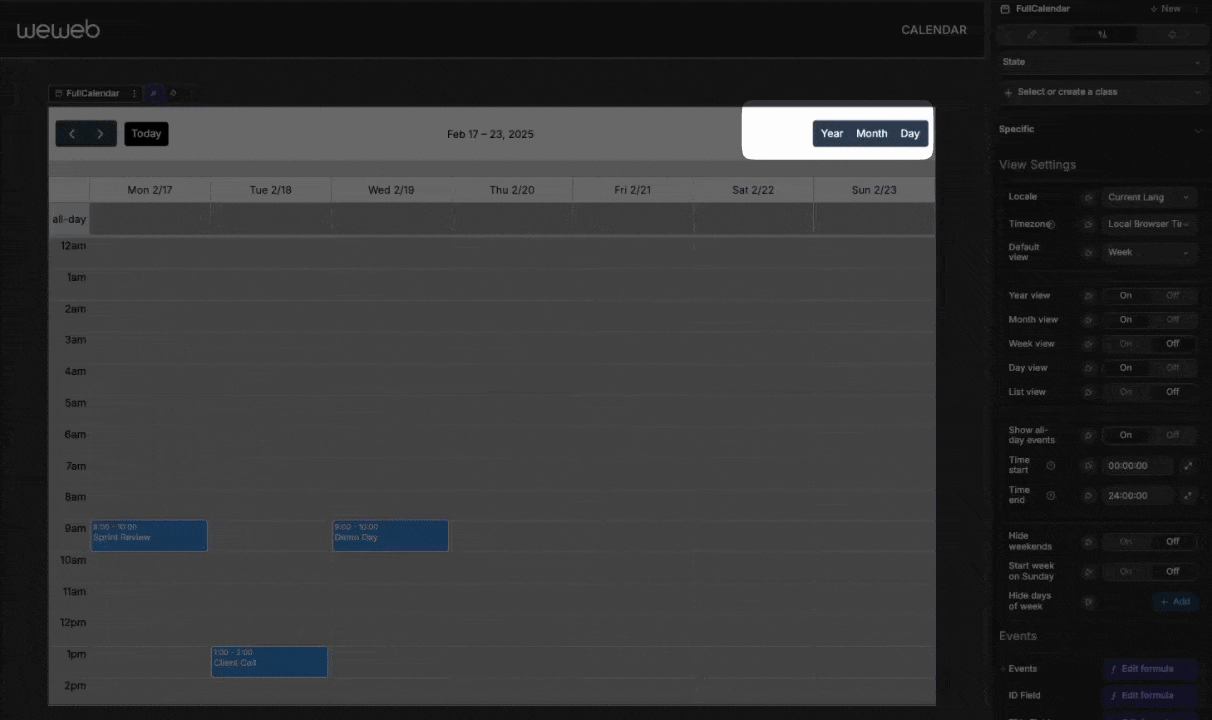Click the edit pencil icon in the FullCalendar panel

1031,33
